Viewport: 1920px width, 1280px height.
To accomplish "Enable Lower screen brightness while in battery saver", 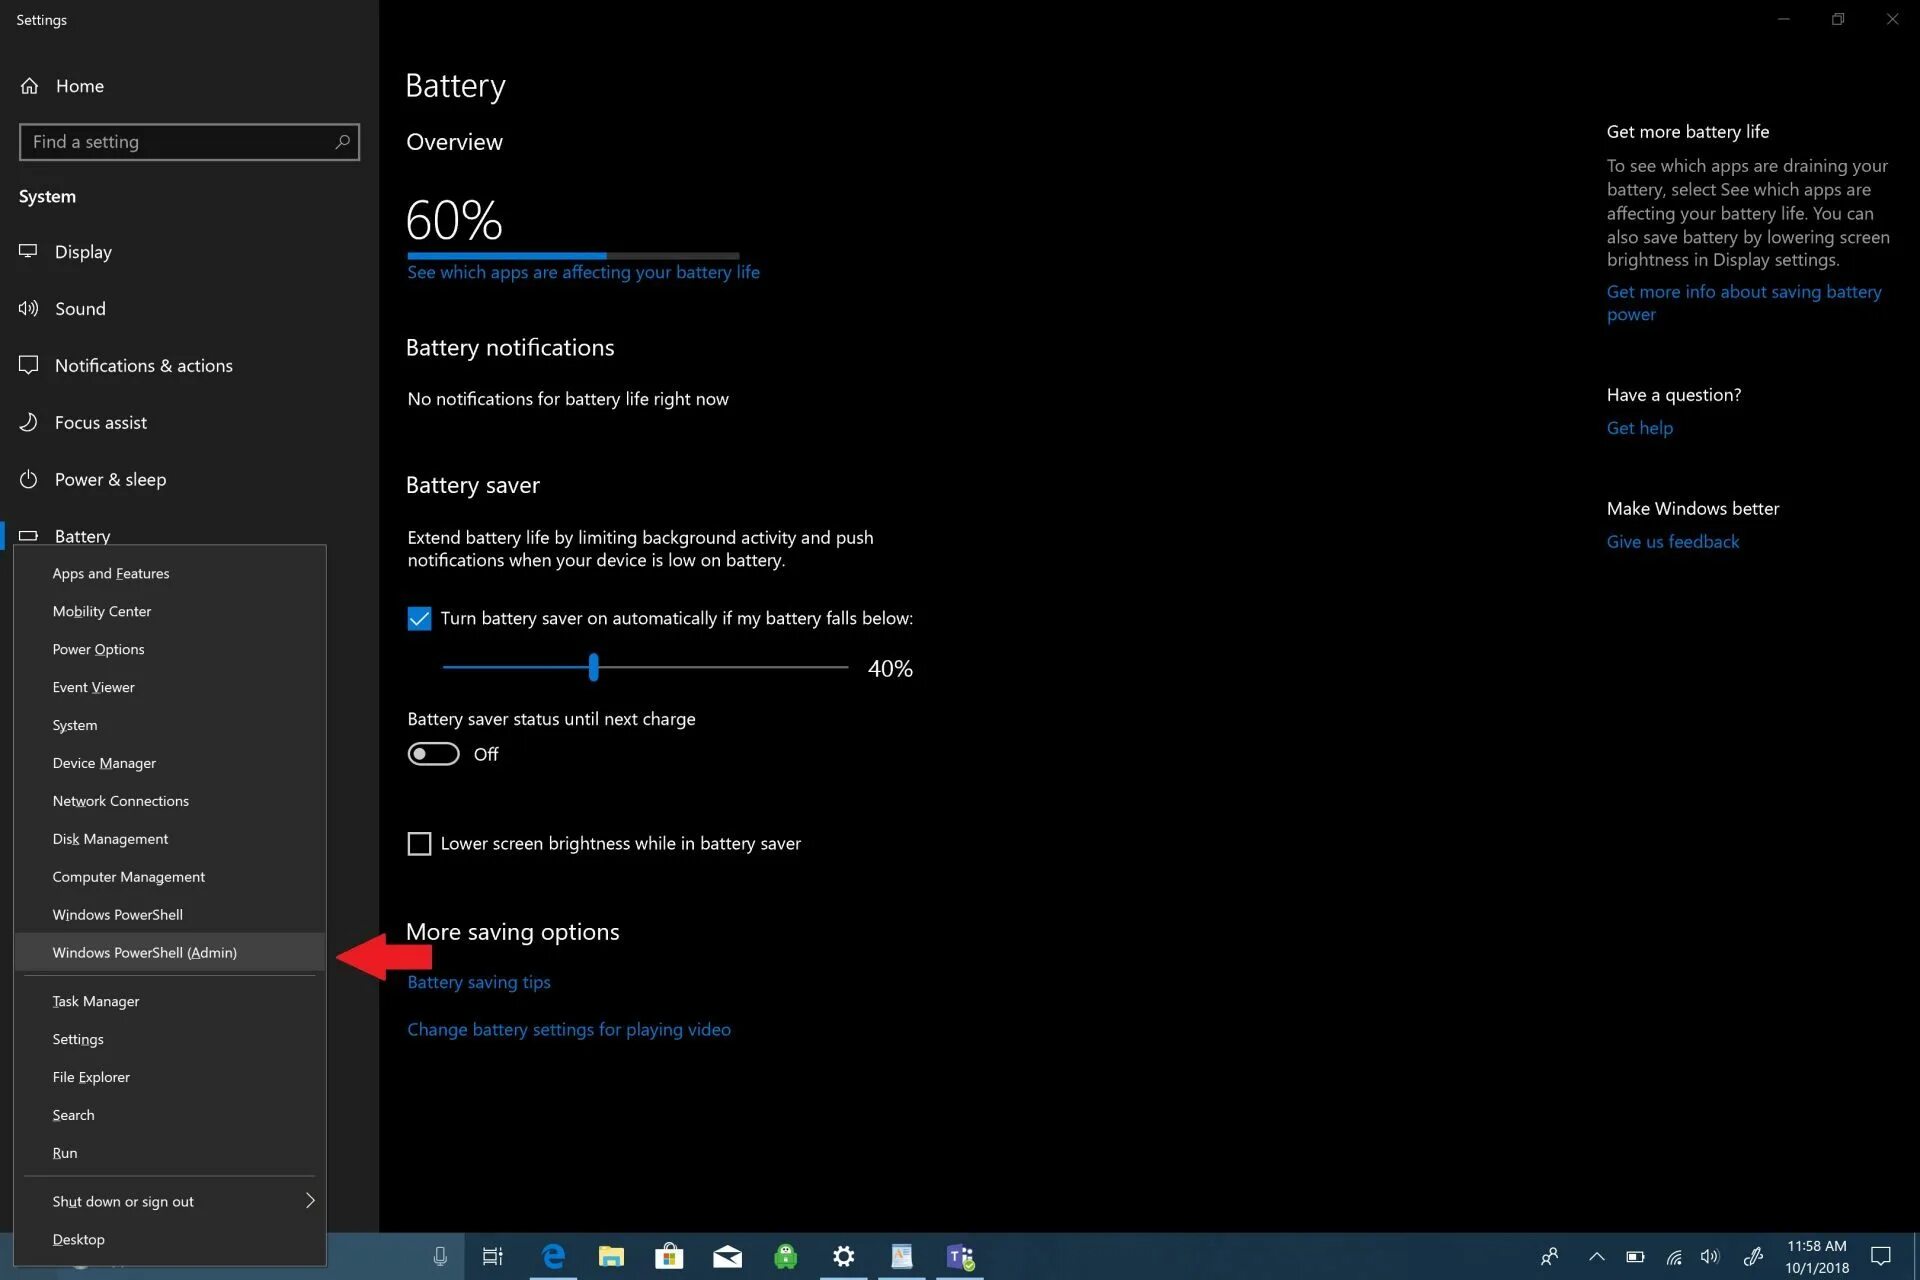I will pos(419,843).
